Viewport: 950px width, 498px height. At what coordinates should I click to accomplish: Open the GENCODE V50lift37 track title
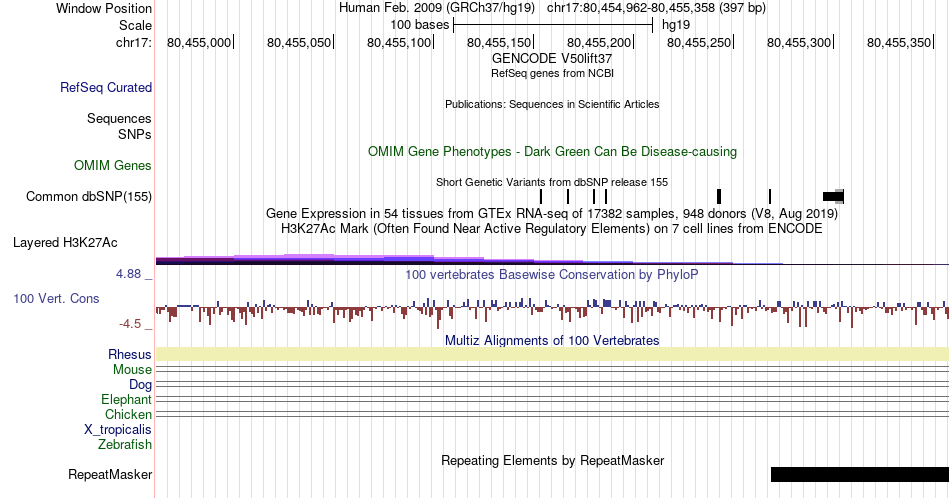tap(552, 59)
